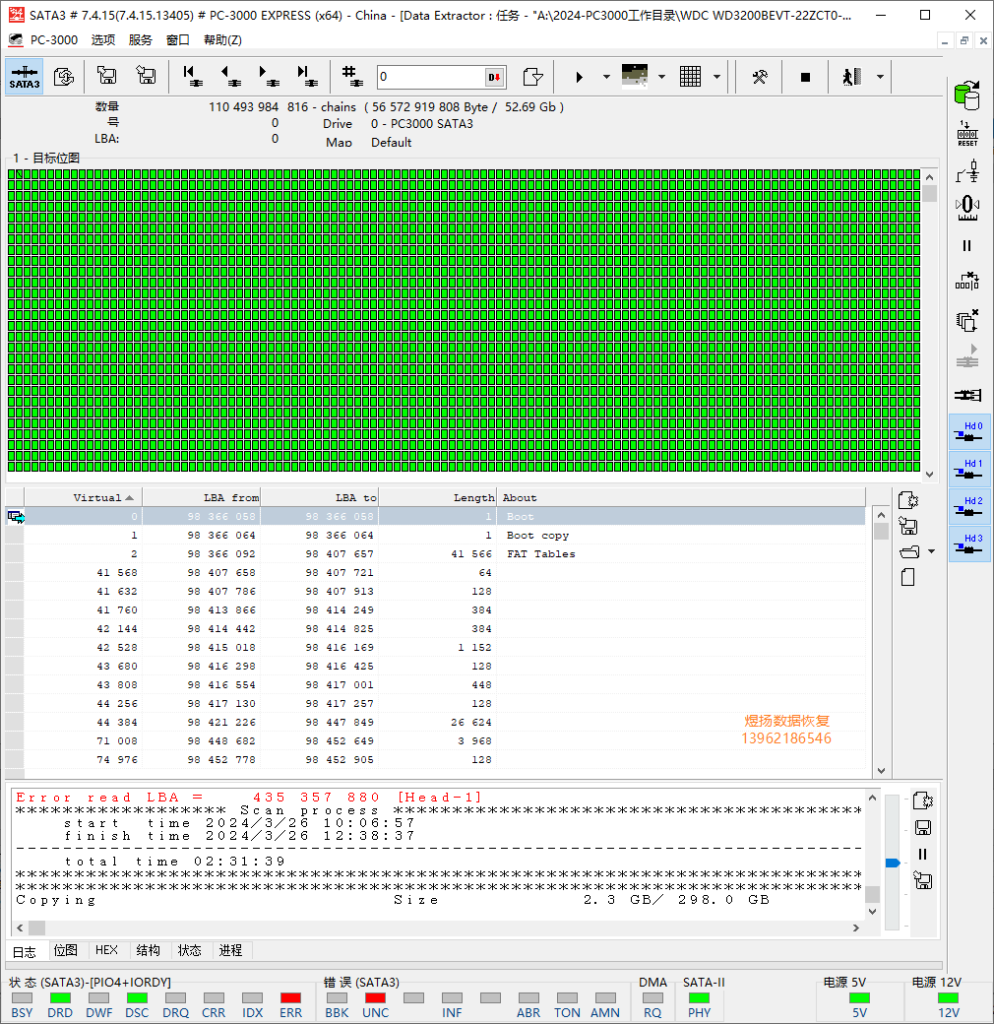This screenshot has width=994, height=1024.
Task: Open the grid view dropdown arrow
Action: click(717, 77)
